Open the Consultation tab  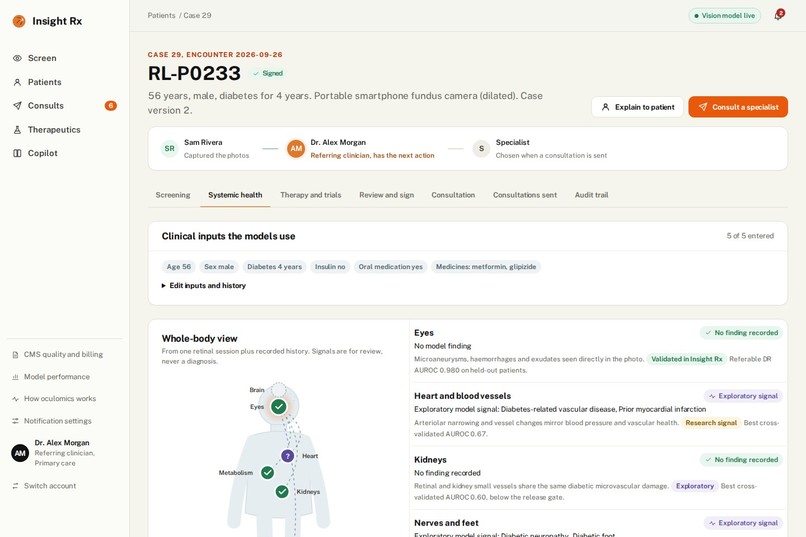(453, 195)
